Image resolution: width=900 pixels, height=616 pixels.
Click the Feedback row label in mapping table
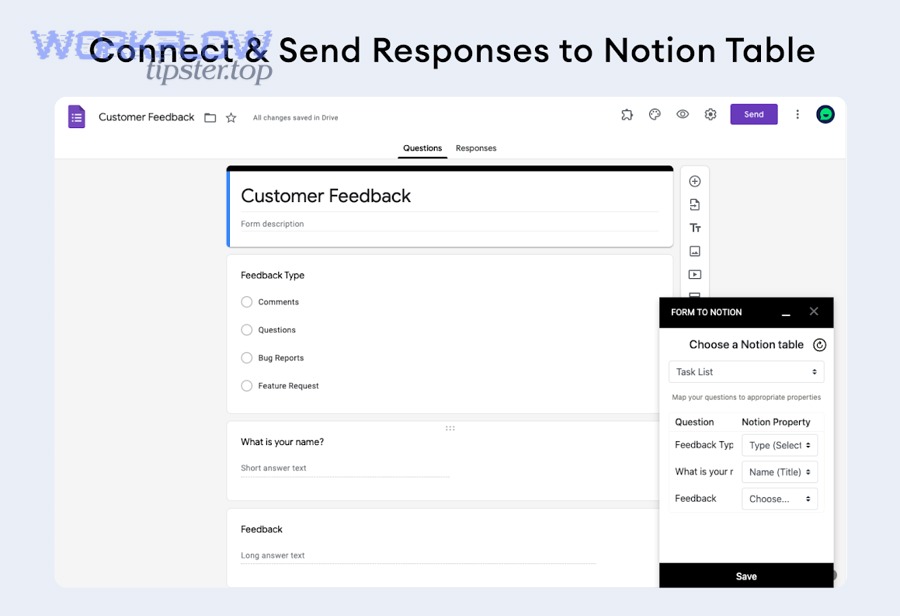pyautogui.click(x=696, y=498)
